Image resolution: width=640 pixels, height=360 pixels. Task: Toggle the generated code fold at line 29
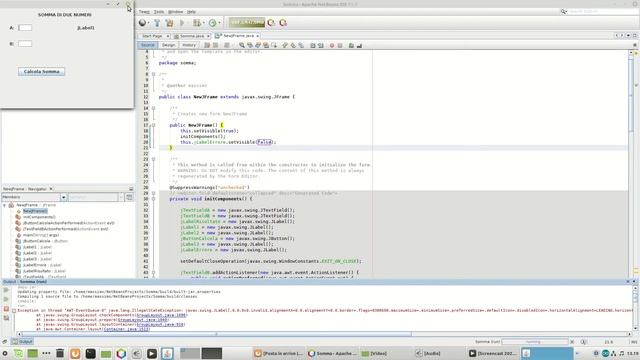point(153,193)
